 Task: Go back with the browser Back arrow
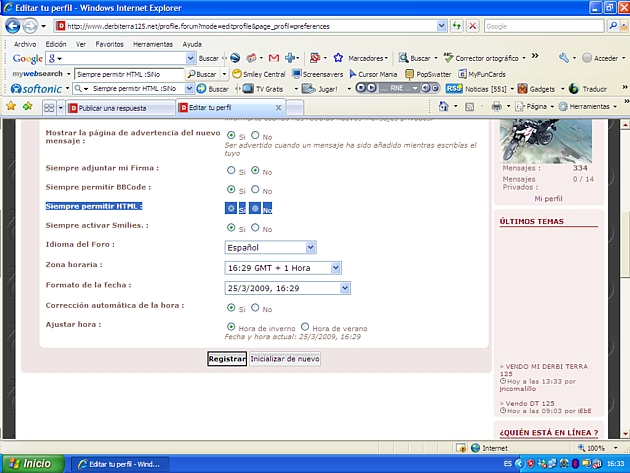12,26
